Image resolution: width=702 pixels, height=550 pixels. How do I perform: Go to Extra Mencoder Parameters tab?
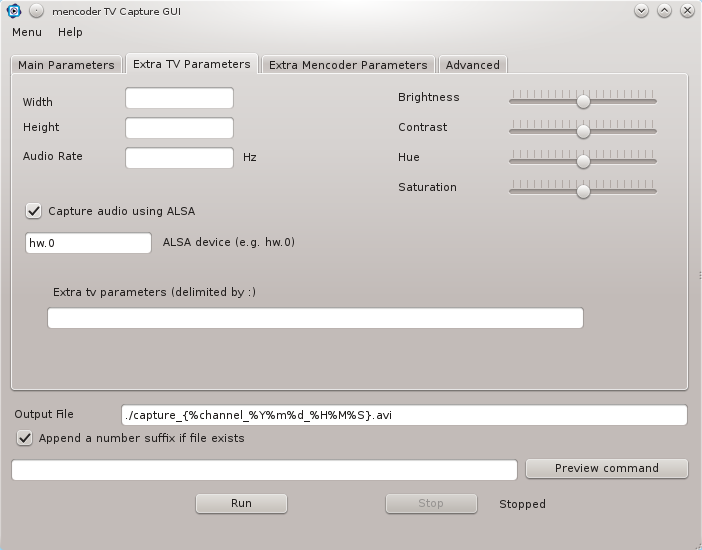[x=348, y=65]
